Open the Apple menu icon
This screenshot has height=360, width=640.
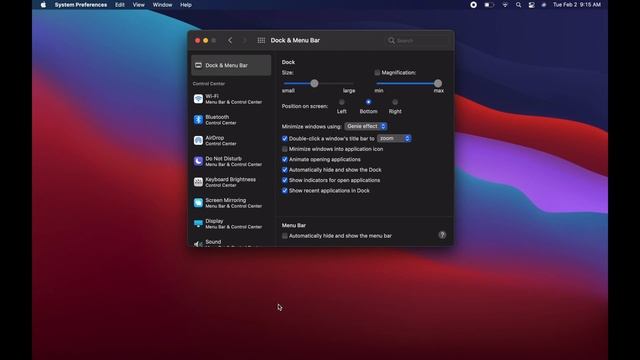43,5
